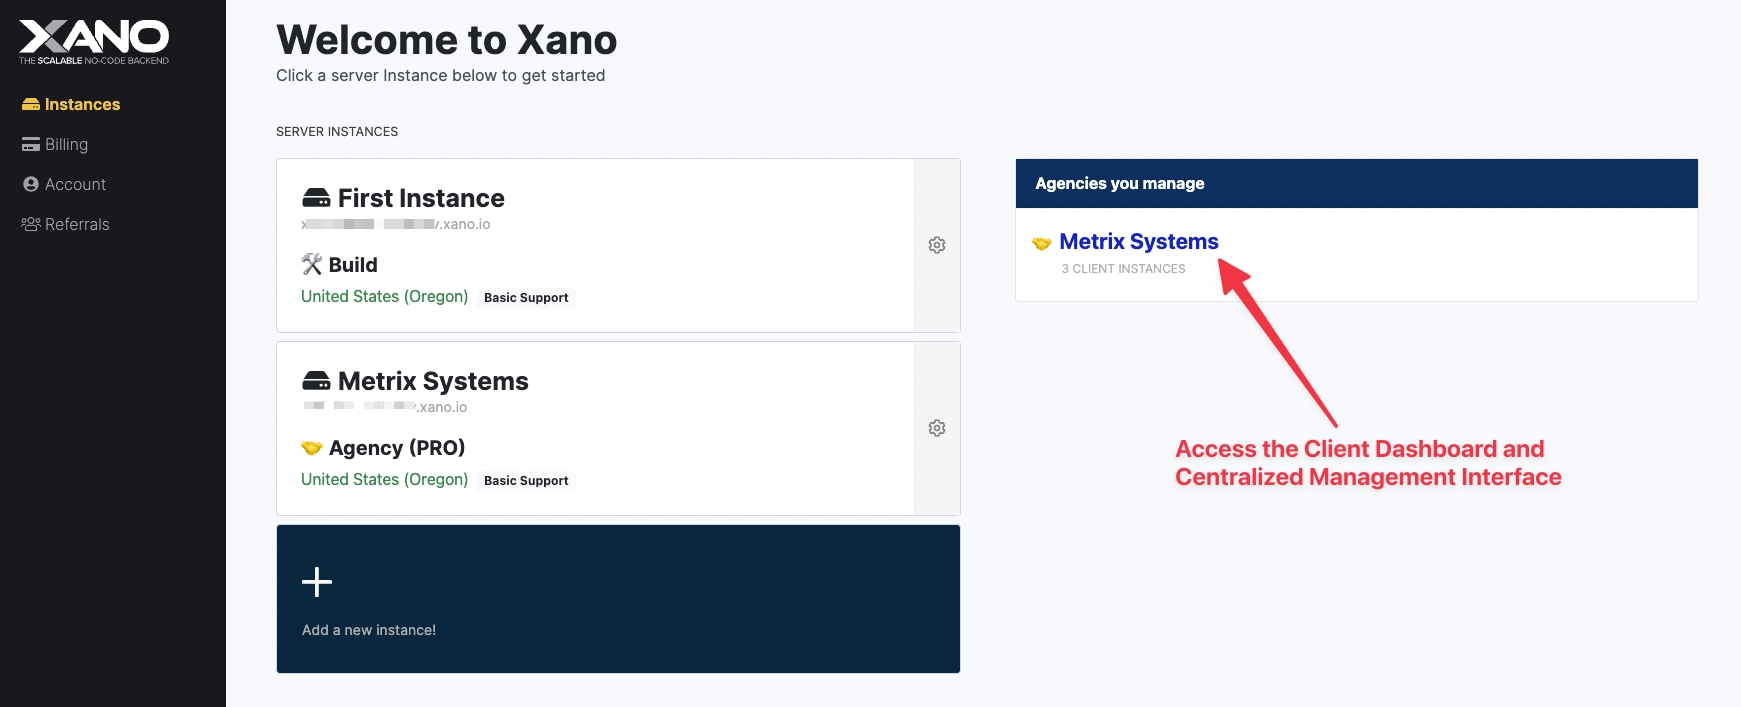Click the Instances drive icon in the sidebar
1741x707 pixels.
coord(31,104)
